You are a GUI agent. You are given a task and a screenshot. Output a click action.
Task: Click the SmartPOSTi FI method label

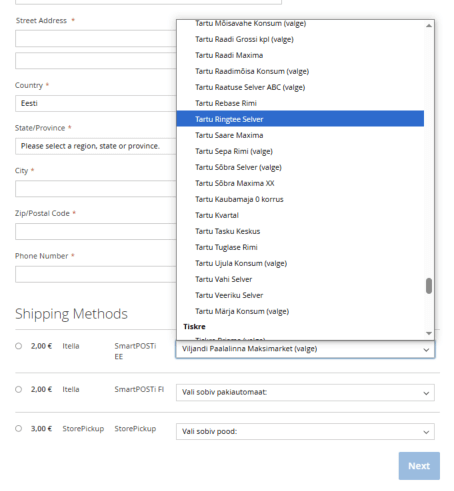point(139,389)
